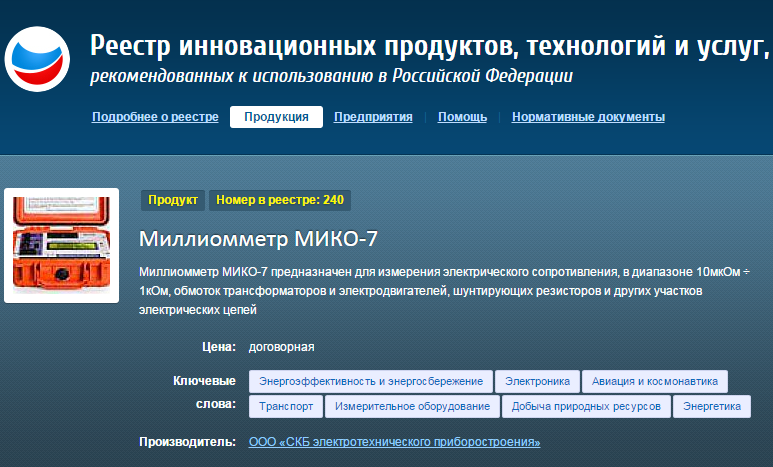Click the Цена: label
773x467 pixels.
coord(219,347)
